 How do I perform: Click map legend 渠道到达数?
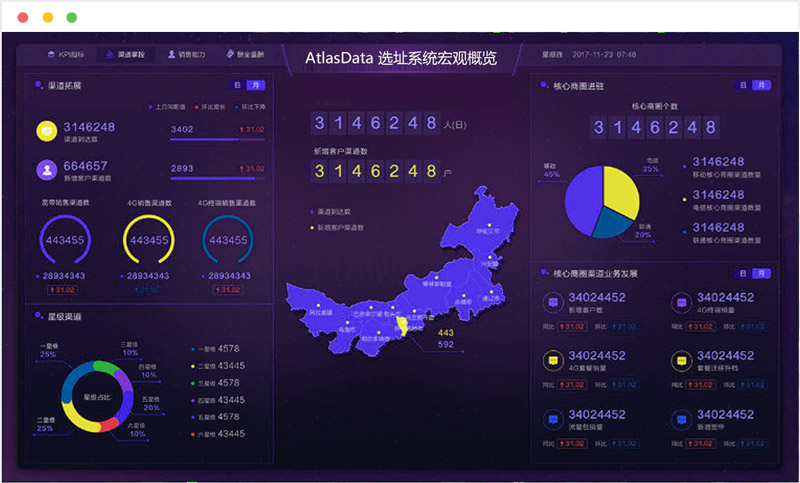pos(331,212)
